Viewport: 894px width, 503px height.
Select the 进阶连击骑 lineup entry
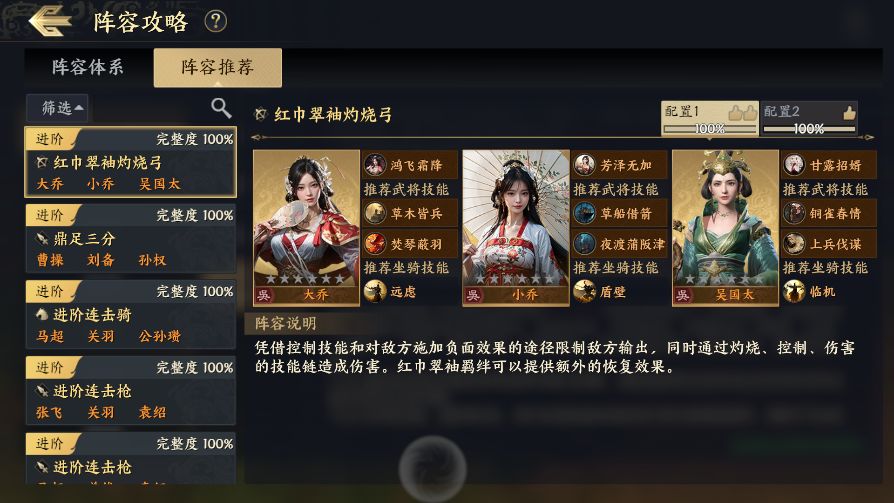(131, 314)
